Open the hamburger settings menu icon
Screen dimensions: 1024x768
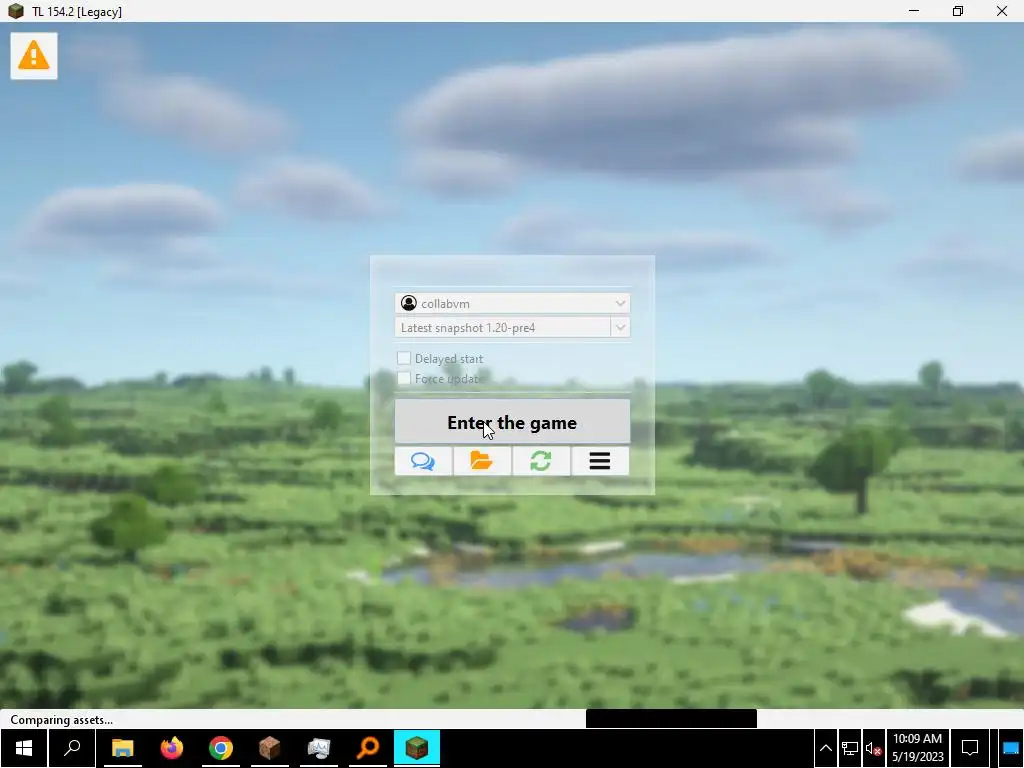click(600, 461)
